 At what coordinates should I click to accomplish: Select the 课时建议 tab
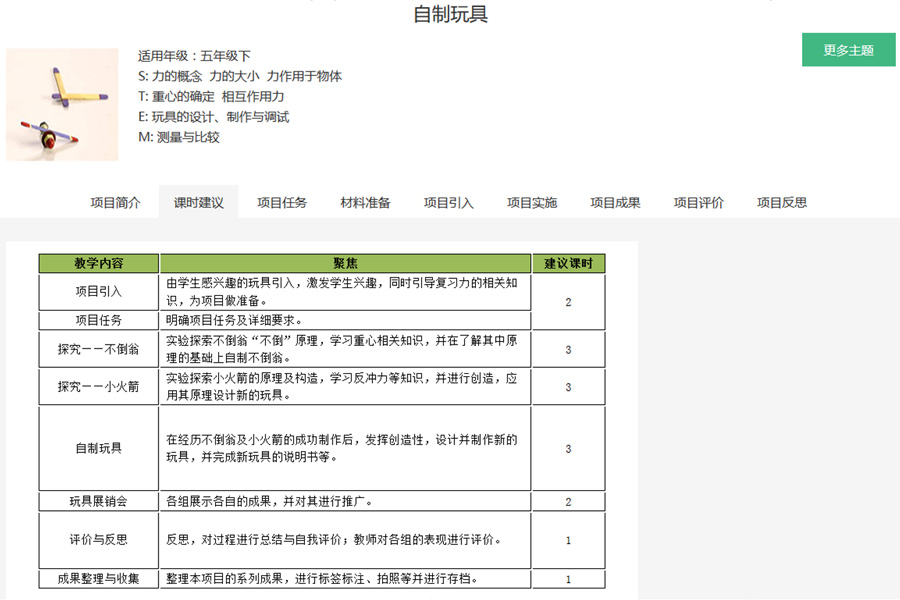199,202
